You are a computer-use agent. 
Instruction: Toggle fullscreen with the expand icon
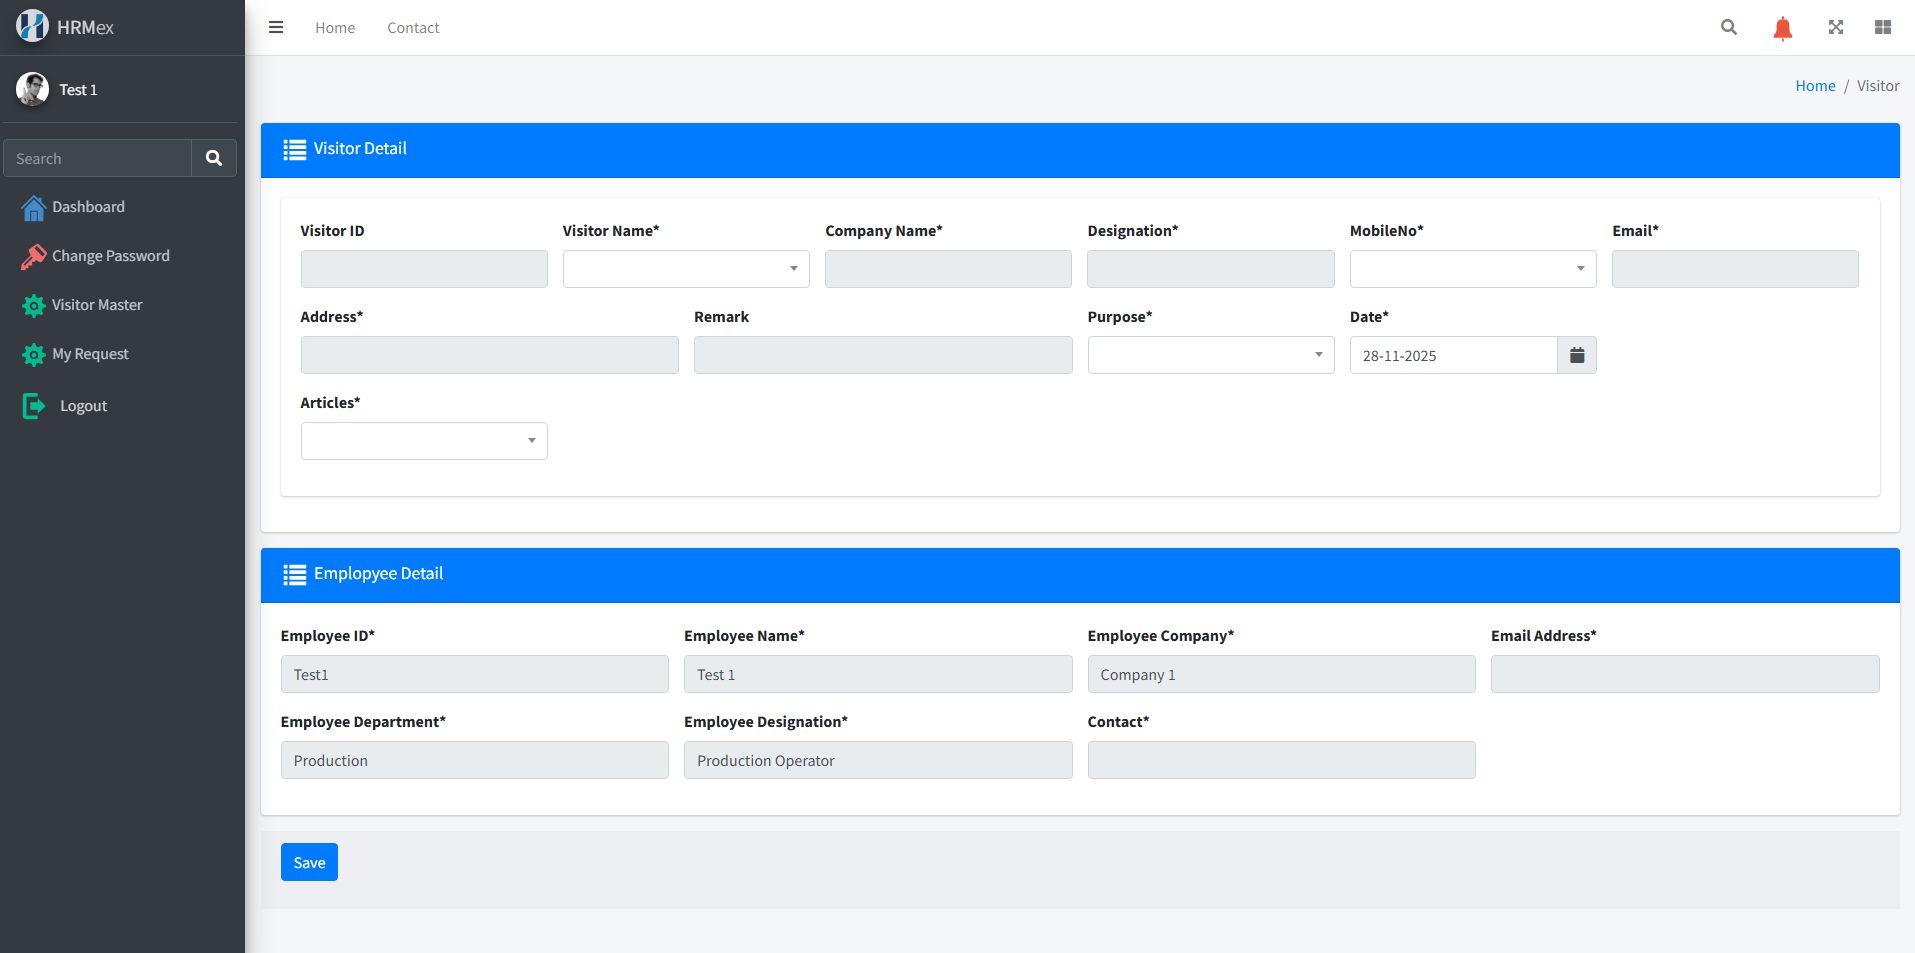tap(1836, 27)
